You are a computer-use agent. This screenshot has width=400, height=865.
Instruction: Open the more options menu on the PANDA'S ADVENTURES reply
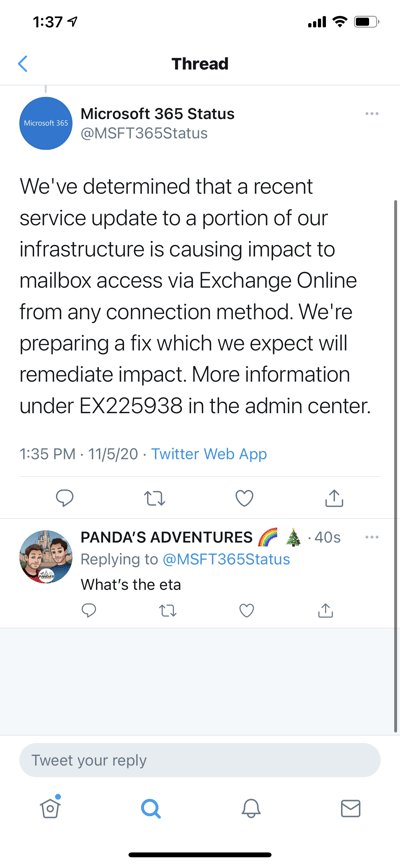pos(372,537)
